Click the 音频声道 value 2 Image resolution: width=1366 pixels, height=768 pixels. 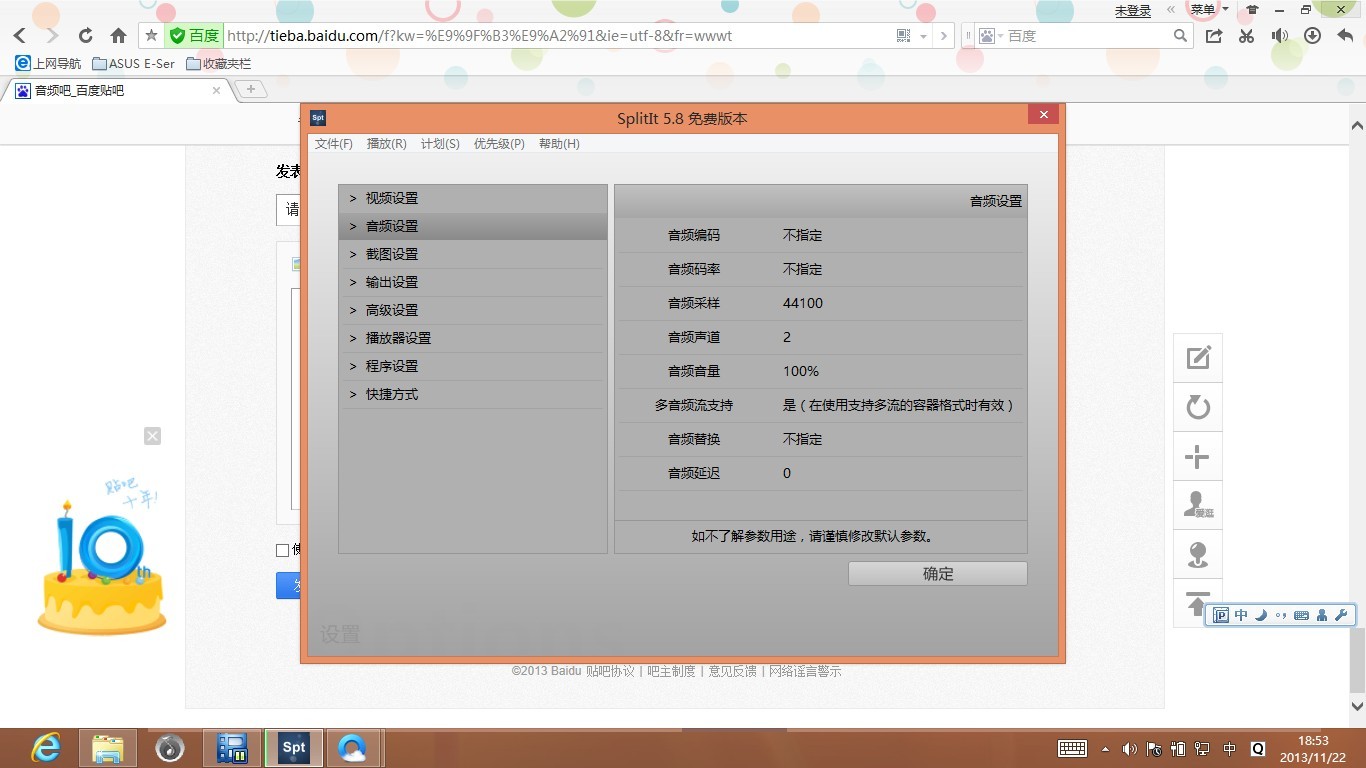[787, 337]
